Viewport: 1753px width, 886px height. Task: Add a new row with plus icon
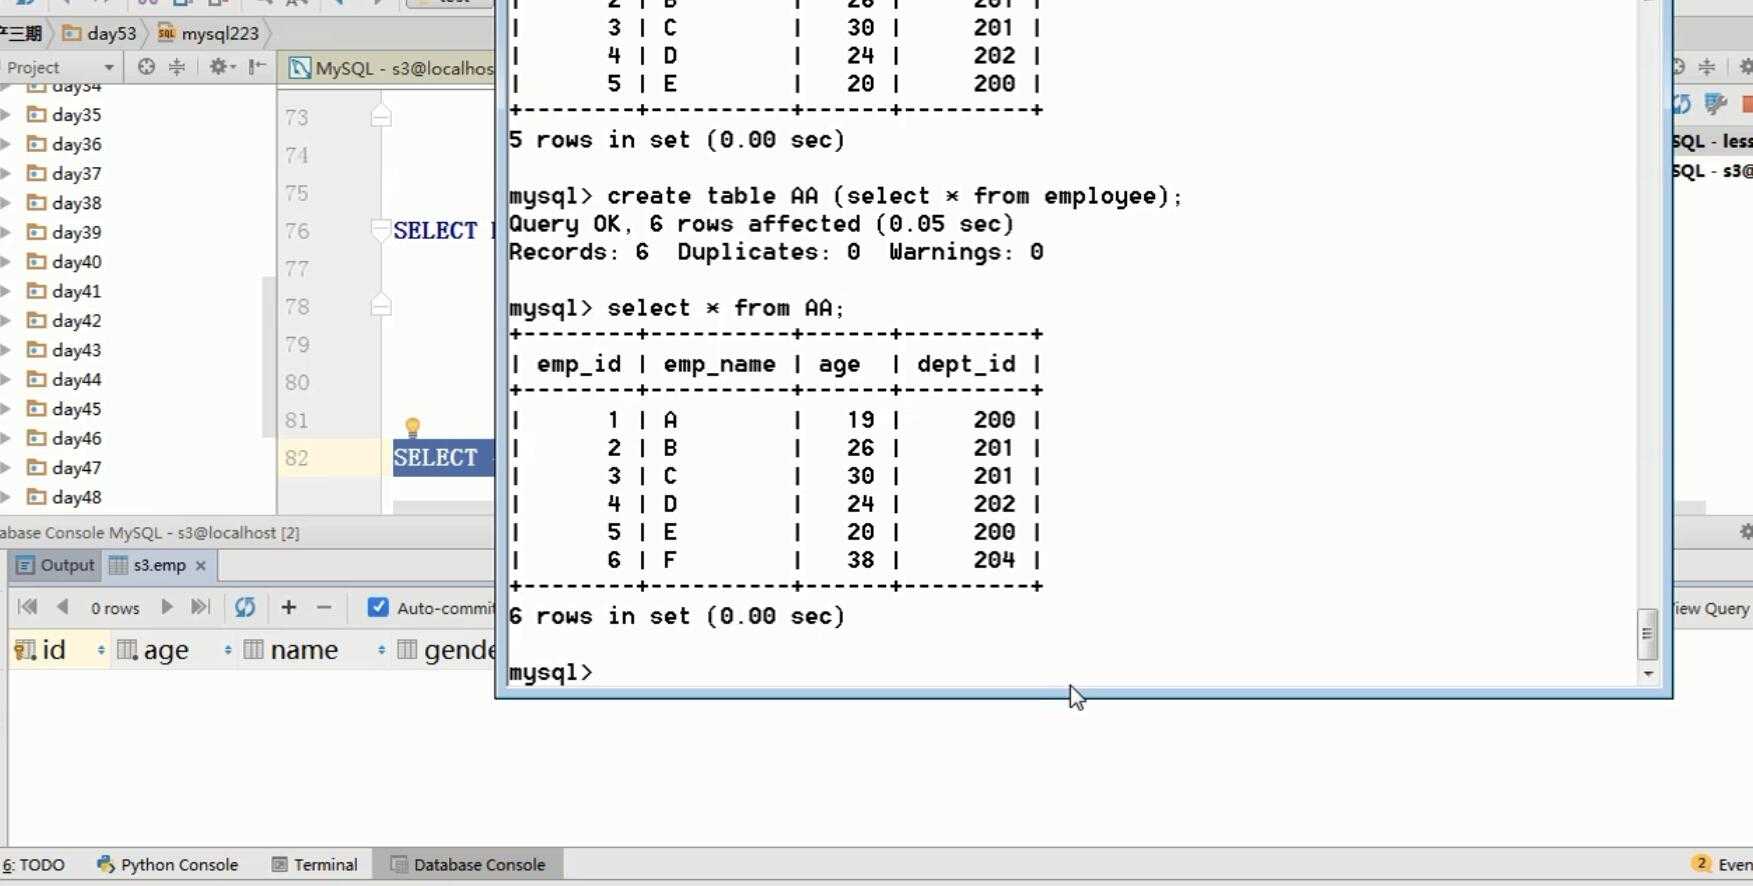point(289,607)
